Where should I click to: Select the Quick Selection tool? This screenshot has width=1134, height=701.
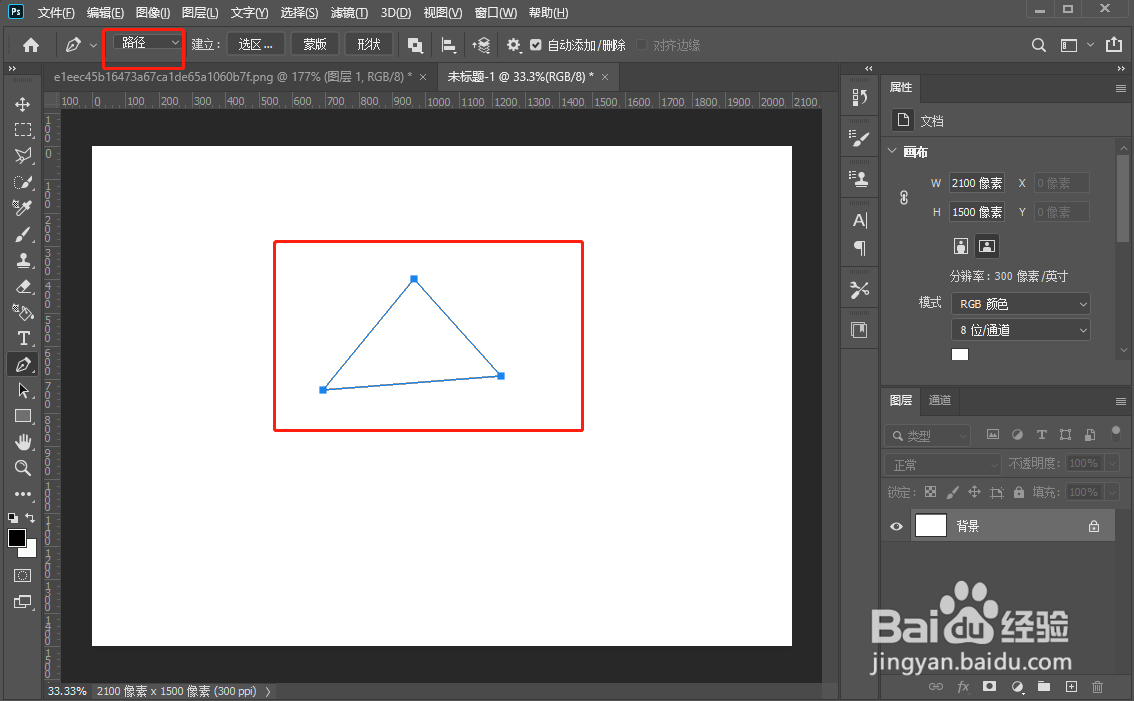pos(22,182)
